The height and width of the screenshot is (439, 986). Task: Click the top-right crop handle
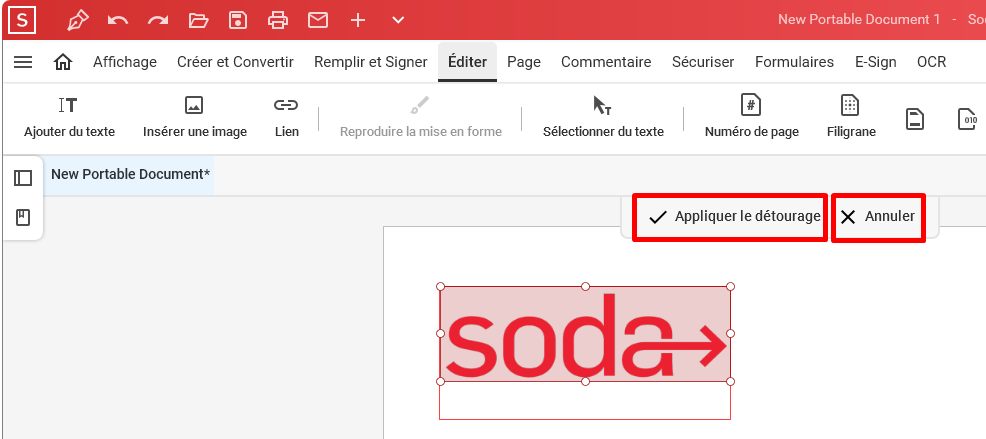point(730,286)
